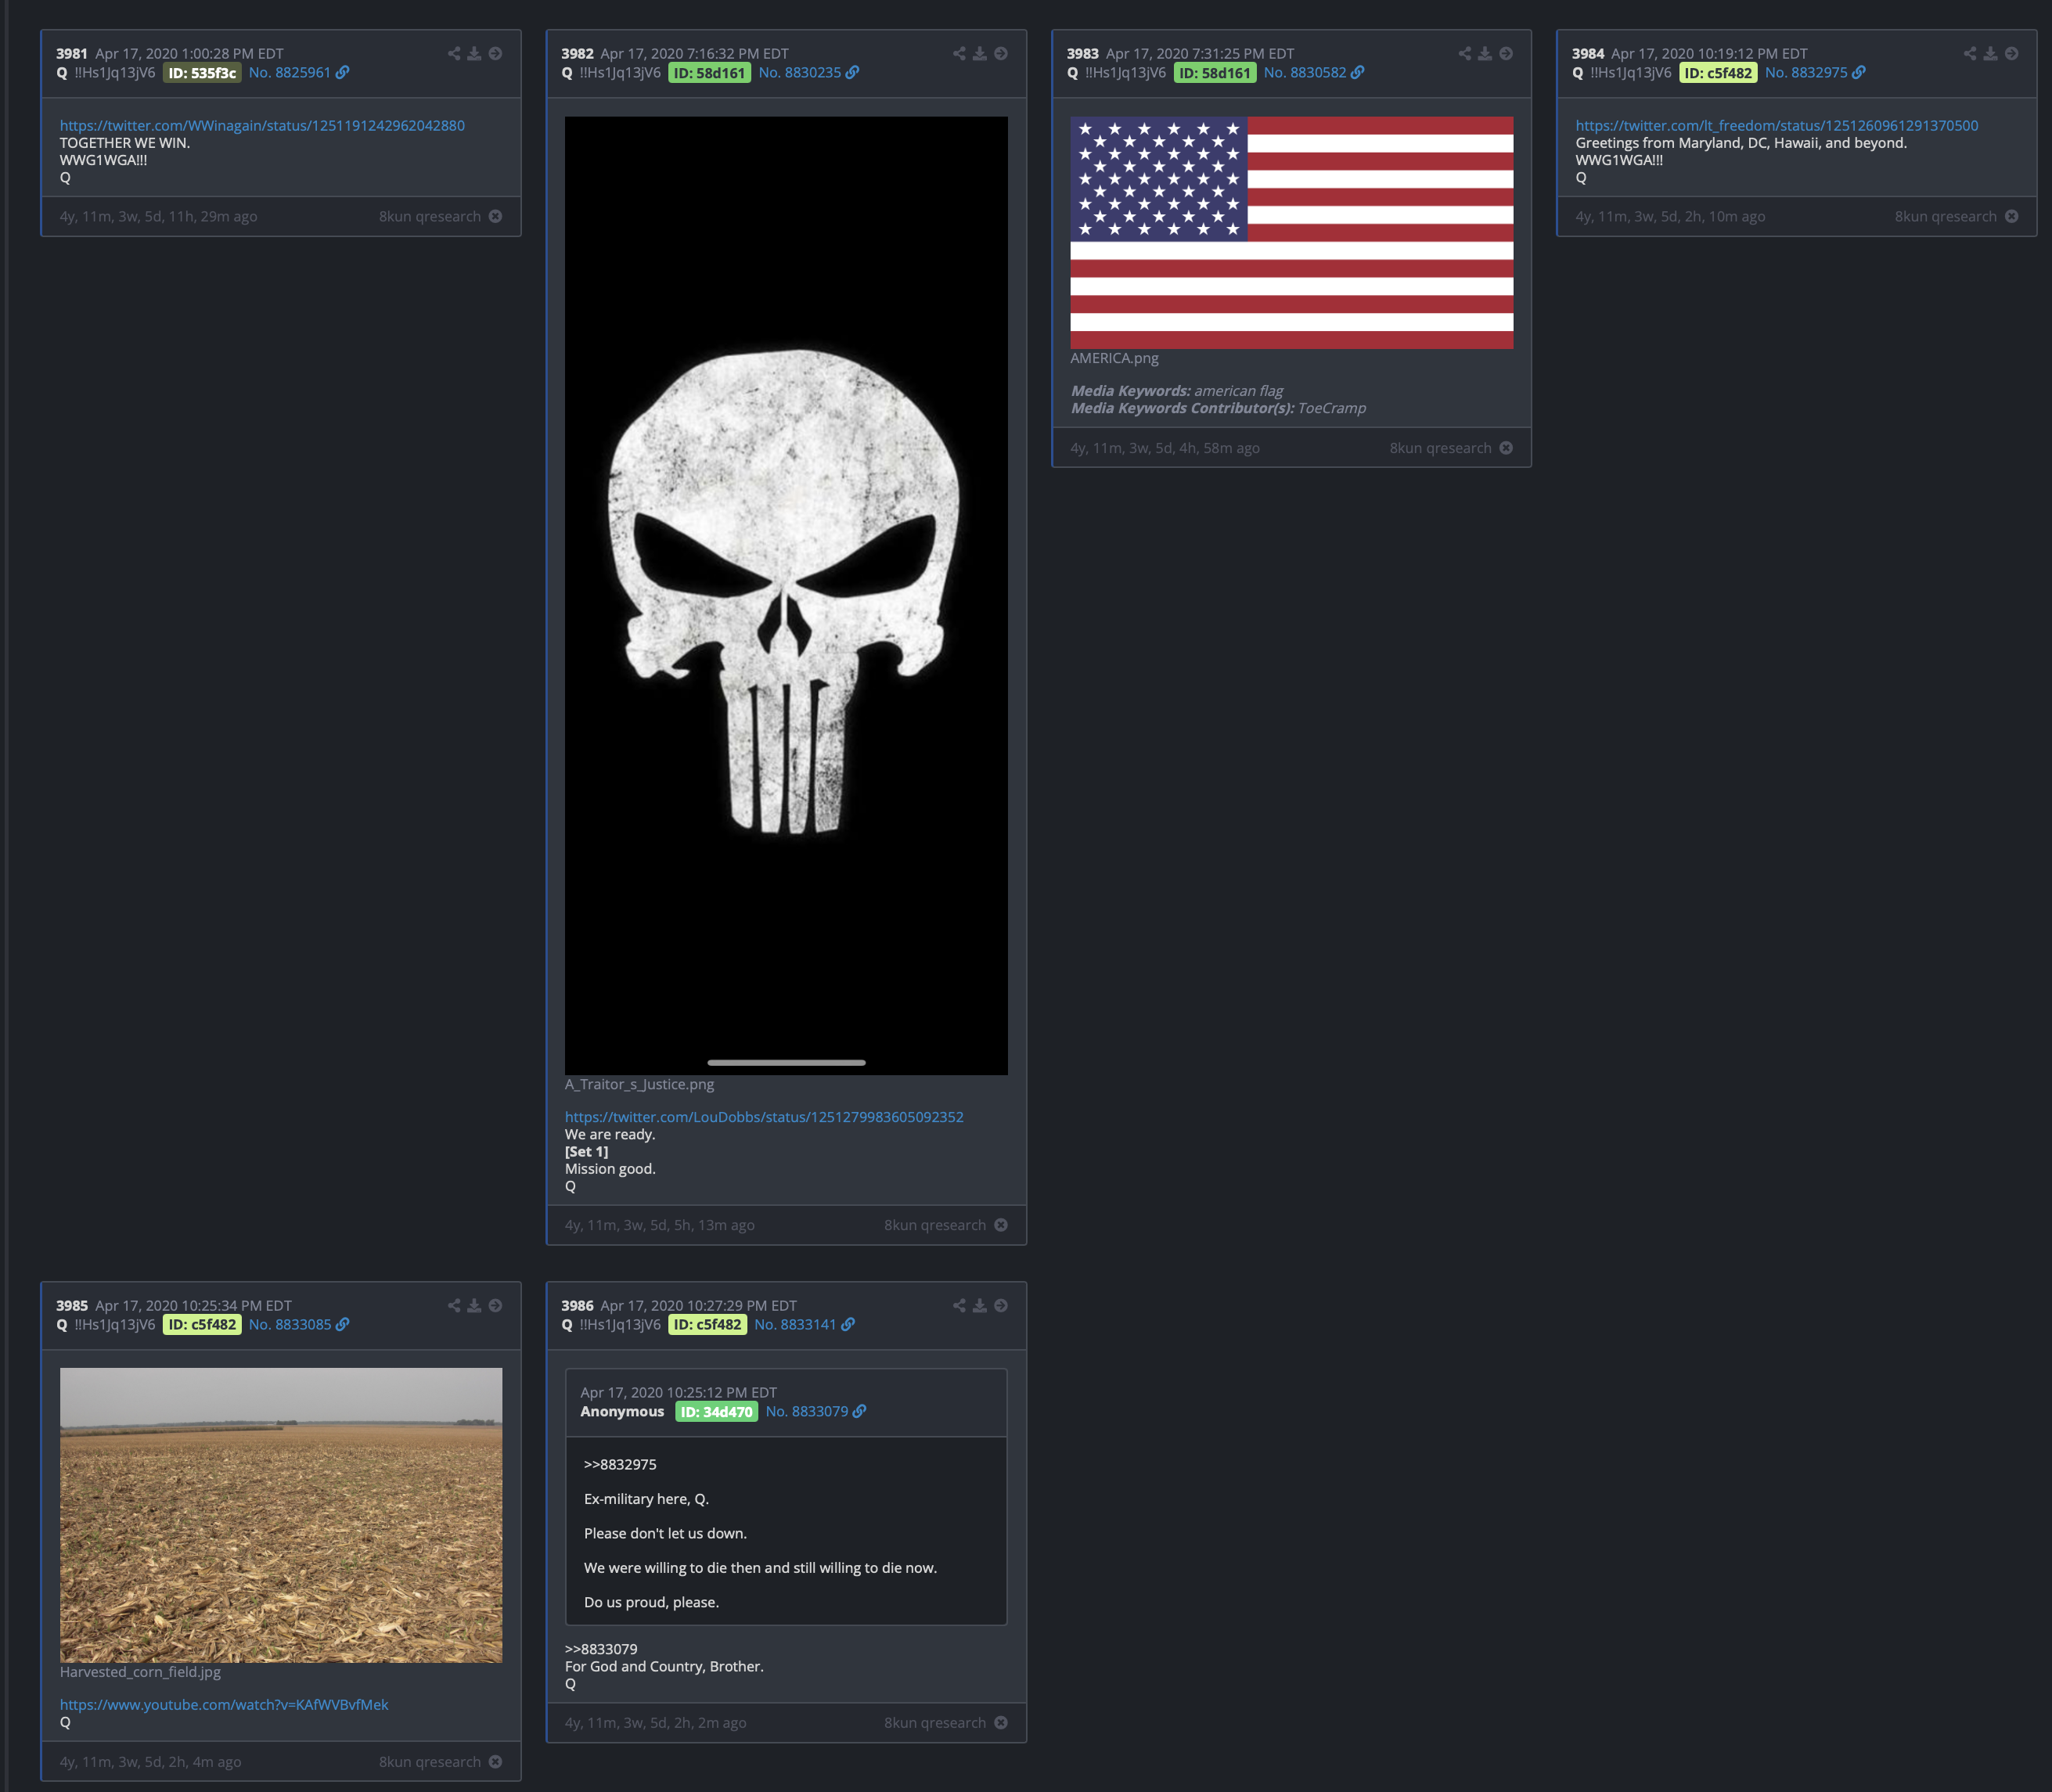2052x1792 pixels.
Task: Click the x icon in post 3984 footer
Action: (2012, 217)
